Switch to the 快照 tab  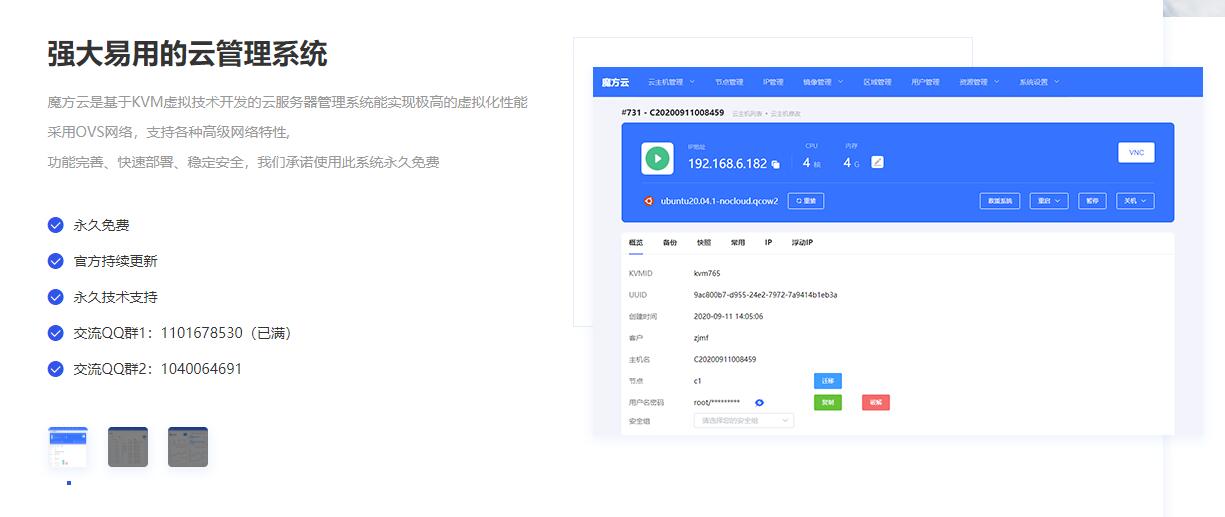(x=704, y=242)
